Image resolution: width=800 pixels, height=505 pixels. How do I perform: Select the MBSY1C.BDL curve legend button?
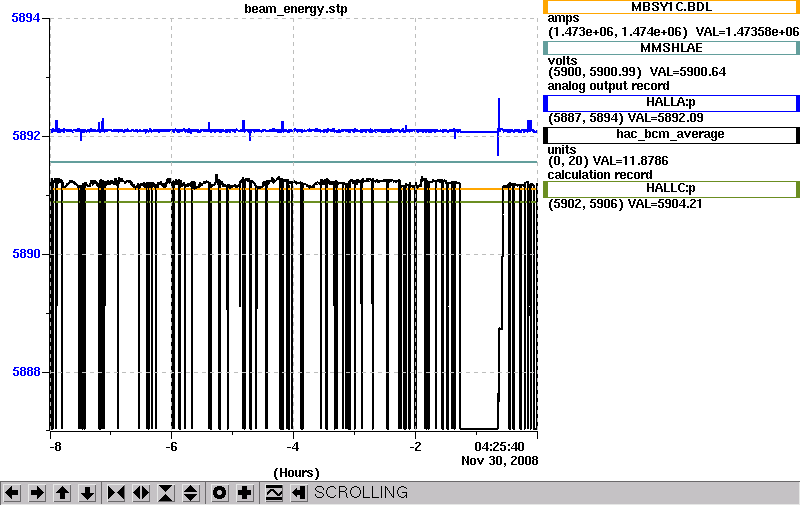[x=671, y=7]
